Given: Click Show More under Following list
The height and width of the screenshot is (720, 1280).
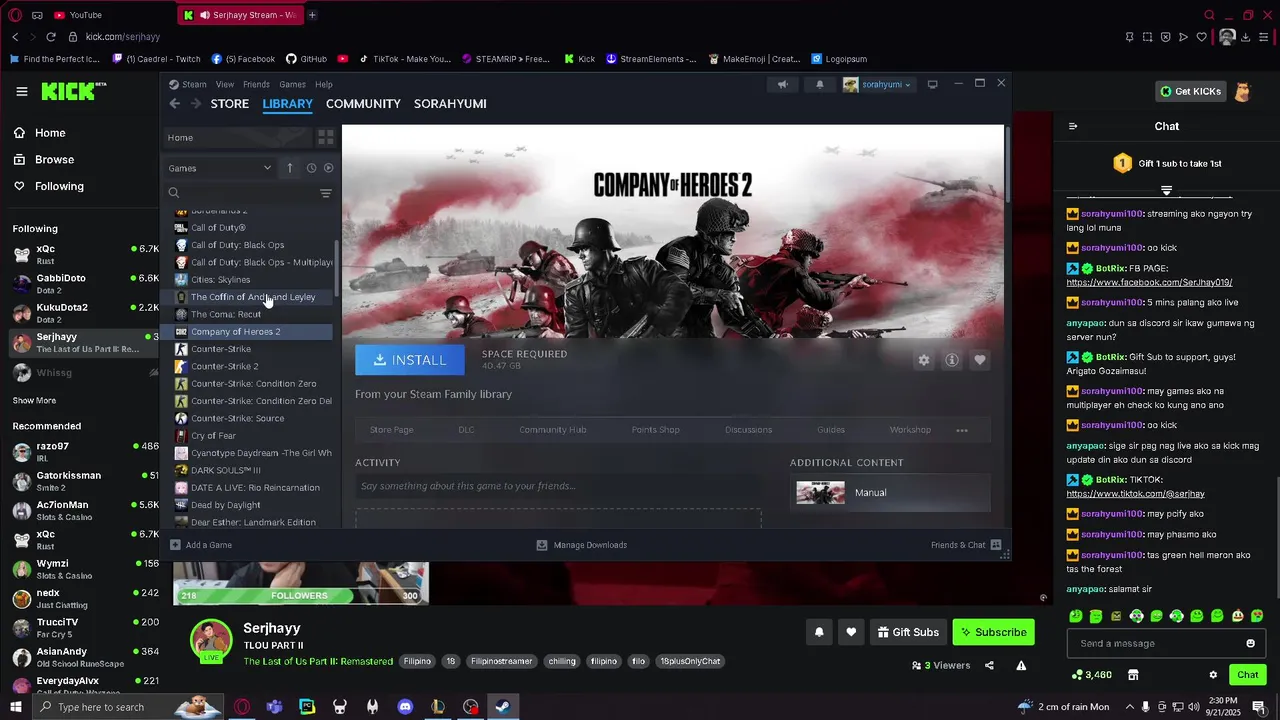Looking at the screenshot, I should click(34, 400).
